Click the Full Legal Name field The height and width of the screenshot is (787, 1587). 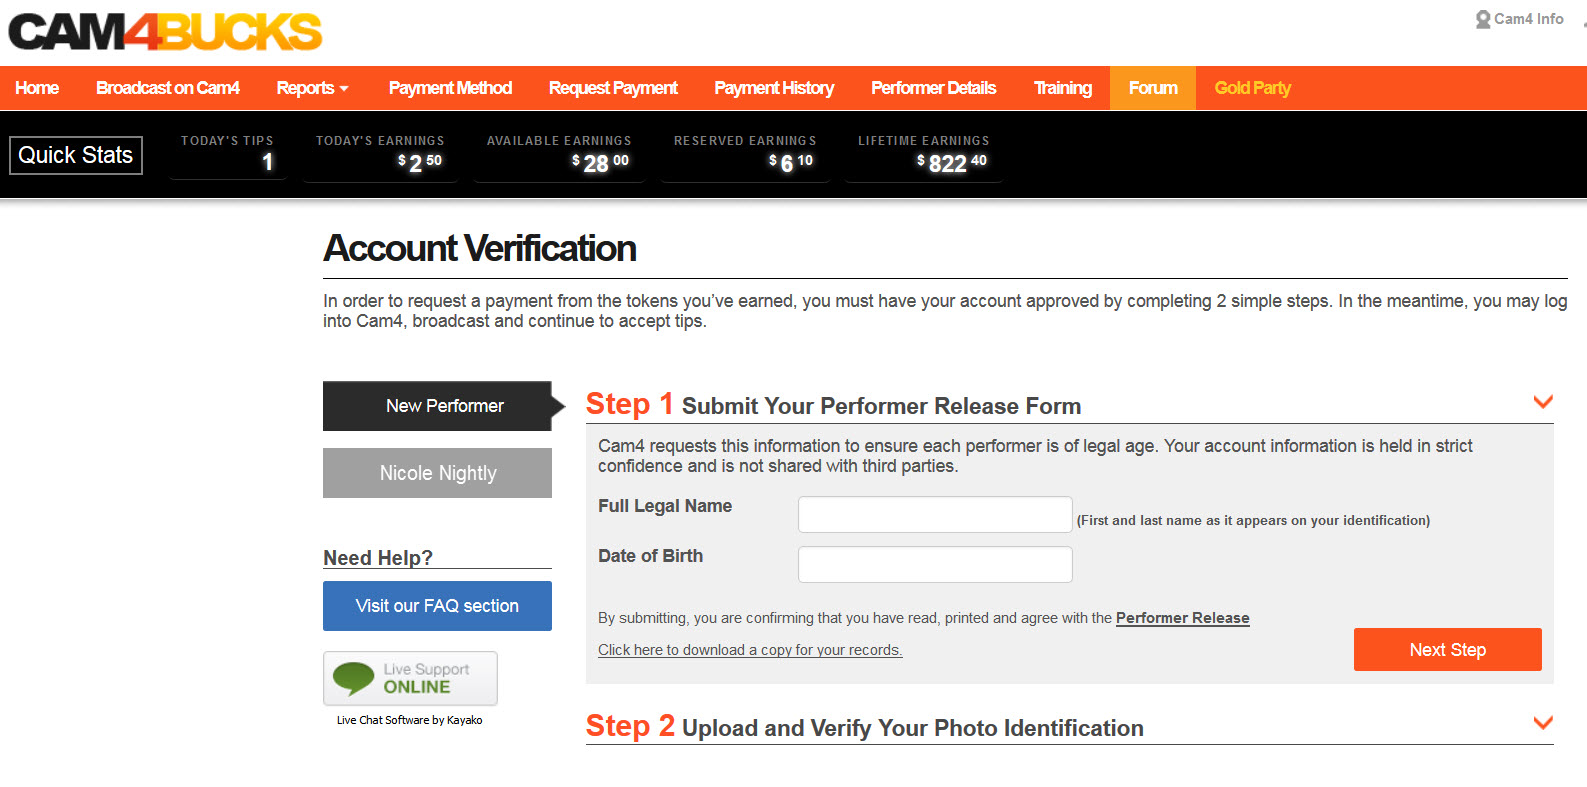pyautogui.click(x=935, y=515)
